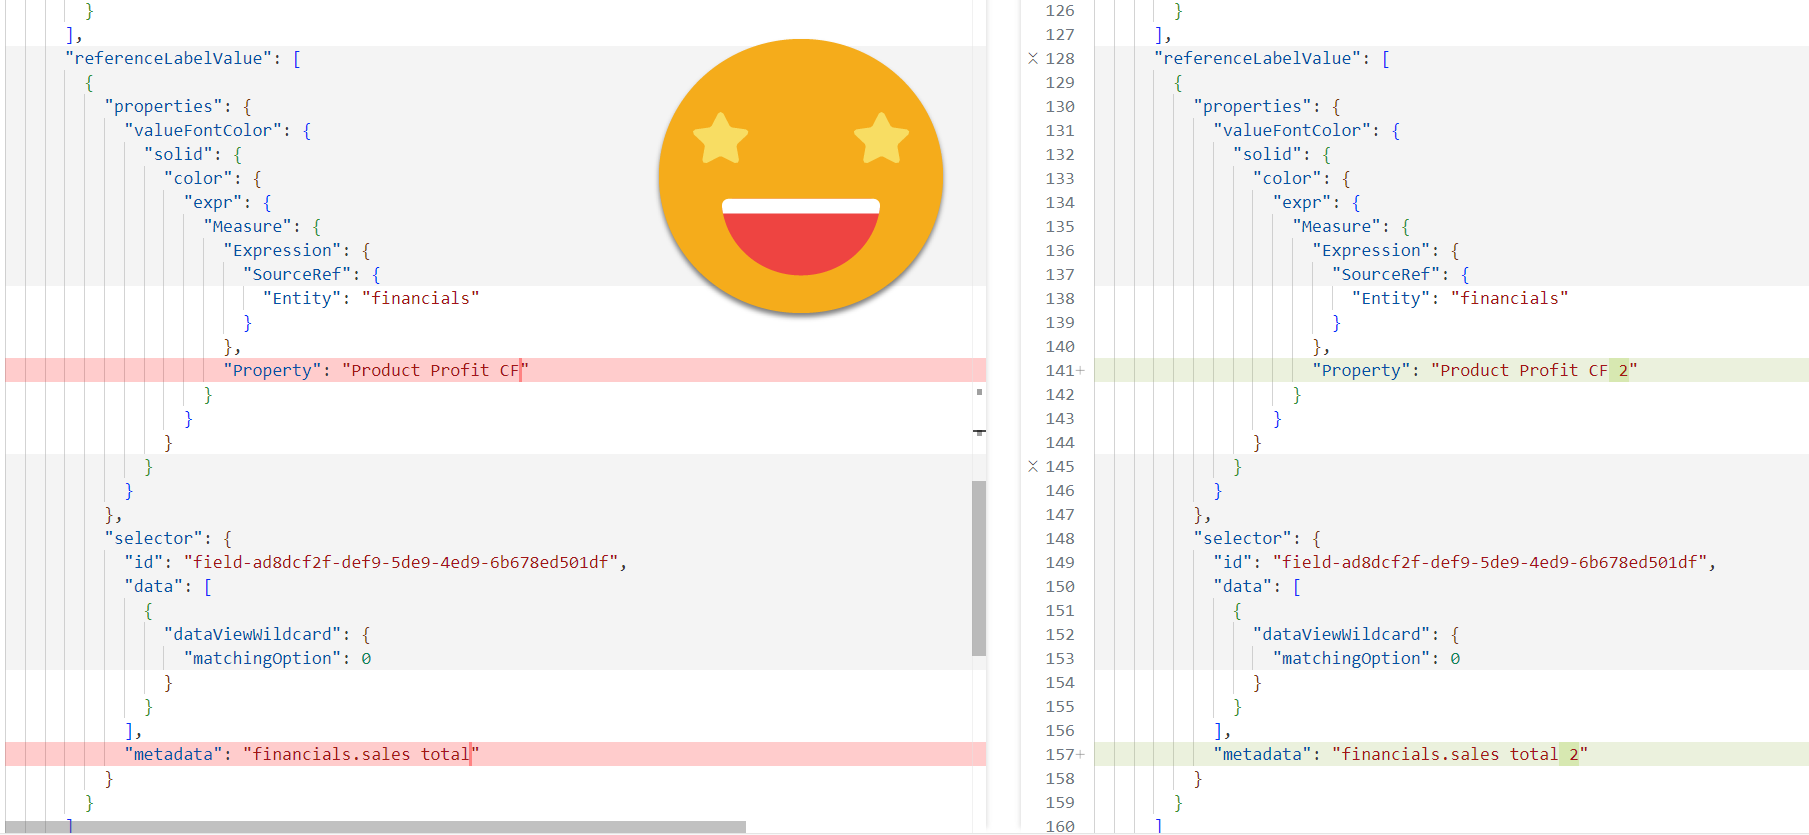Image resolution: width=1809 pixels, height=835 pixels.
Task: Click line number 126 in the gutter
Action: 1059,11
